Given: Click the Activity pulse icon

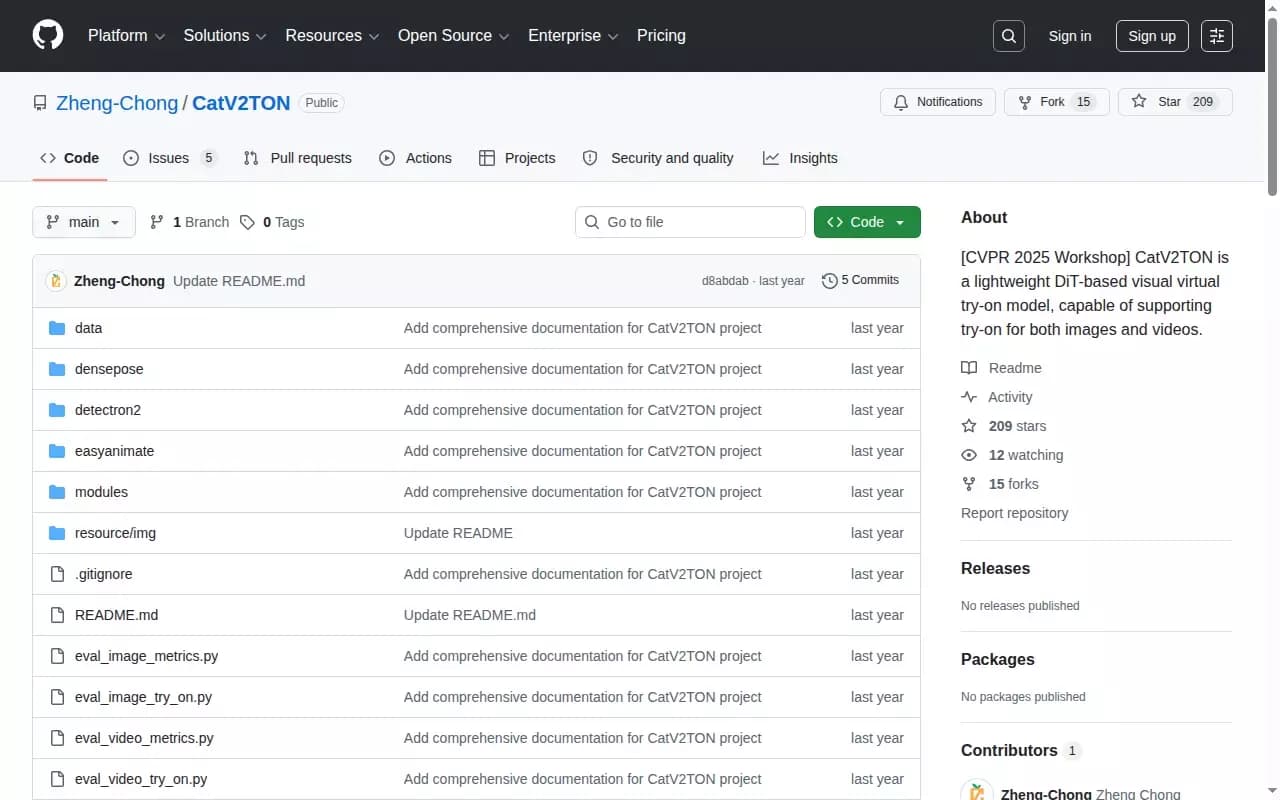Looking at the screenshot, I should [x=969, y=397].
